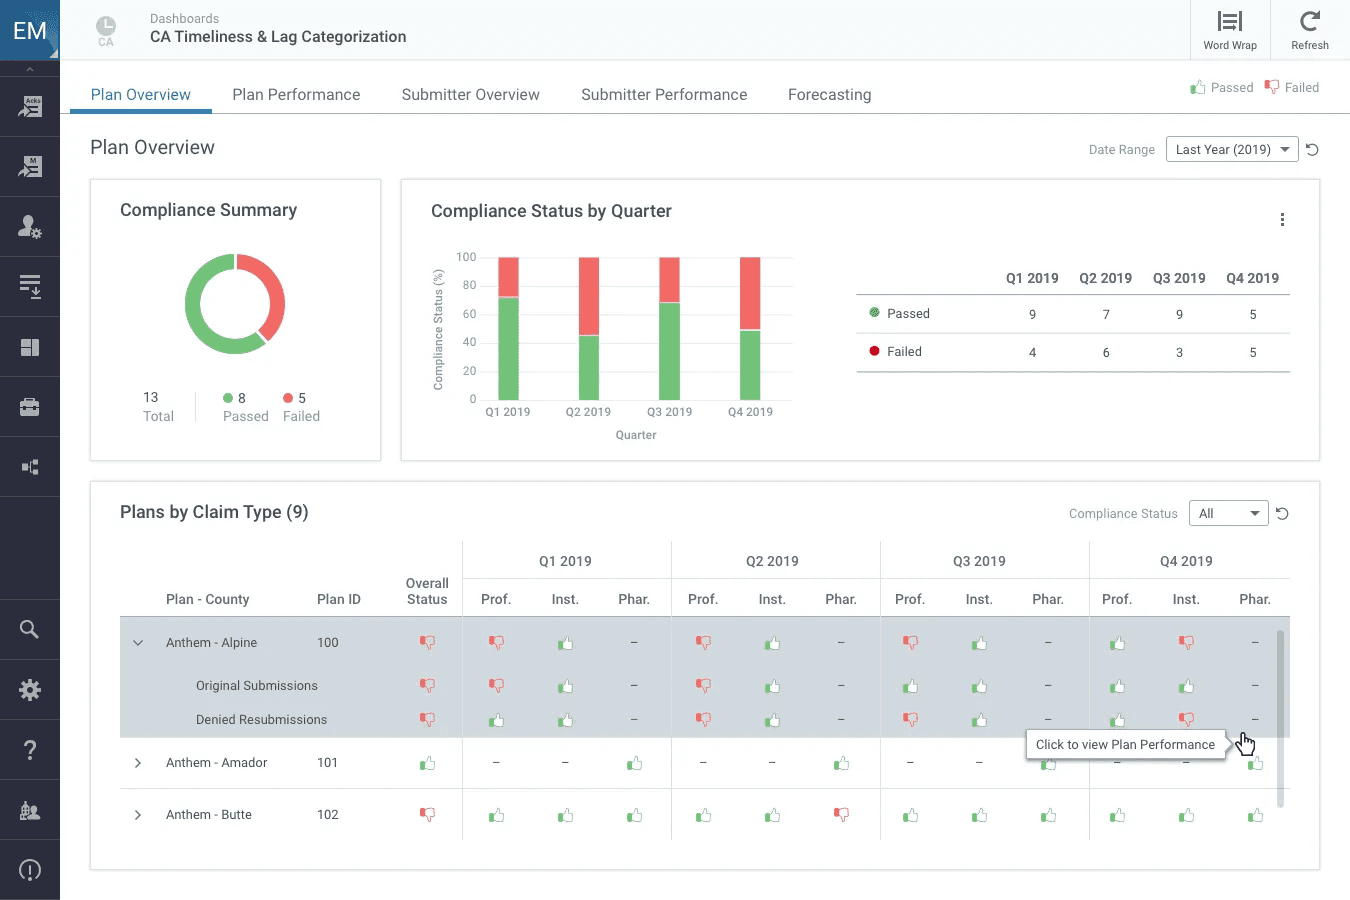Open the download list sidebar icon

coord(30,287)
